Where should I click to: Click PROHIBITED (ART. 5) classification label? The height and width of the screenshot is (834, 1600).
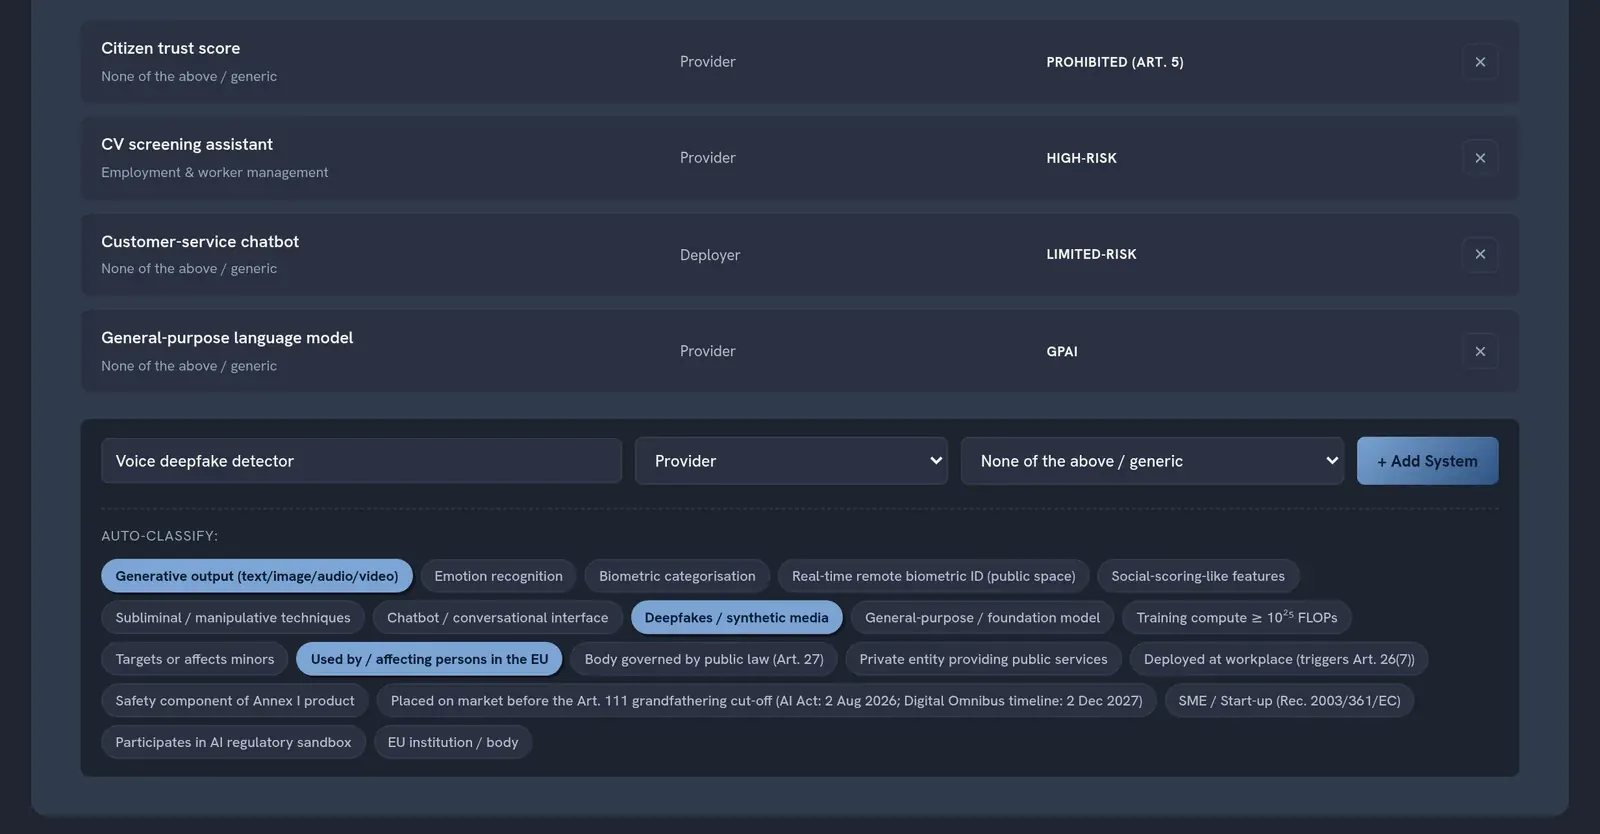tap(1115, 62)
